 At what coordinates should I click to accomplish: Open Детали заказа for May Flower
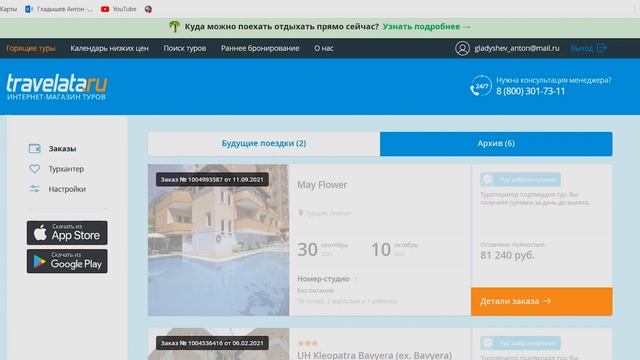click(x=542, y=301)
